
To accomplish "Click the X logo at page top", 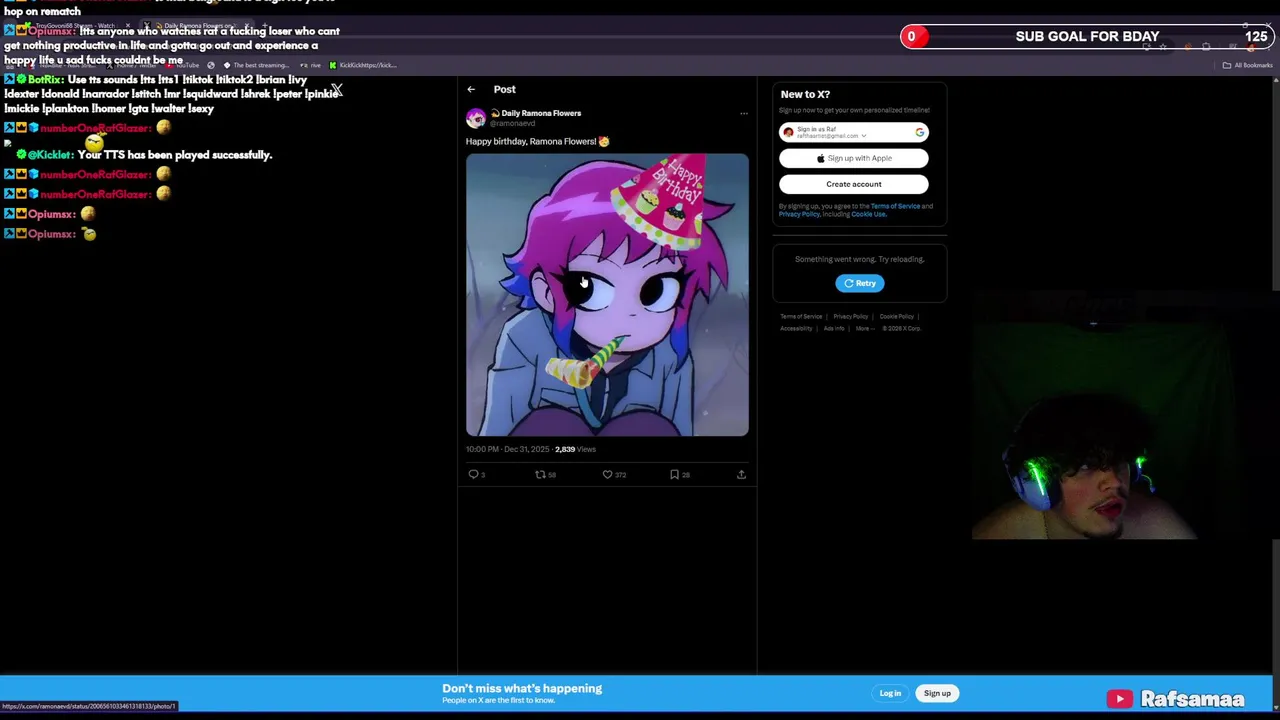I will (337, 90).
